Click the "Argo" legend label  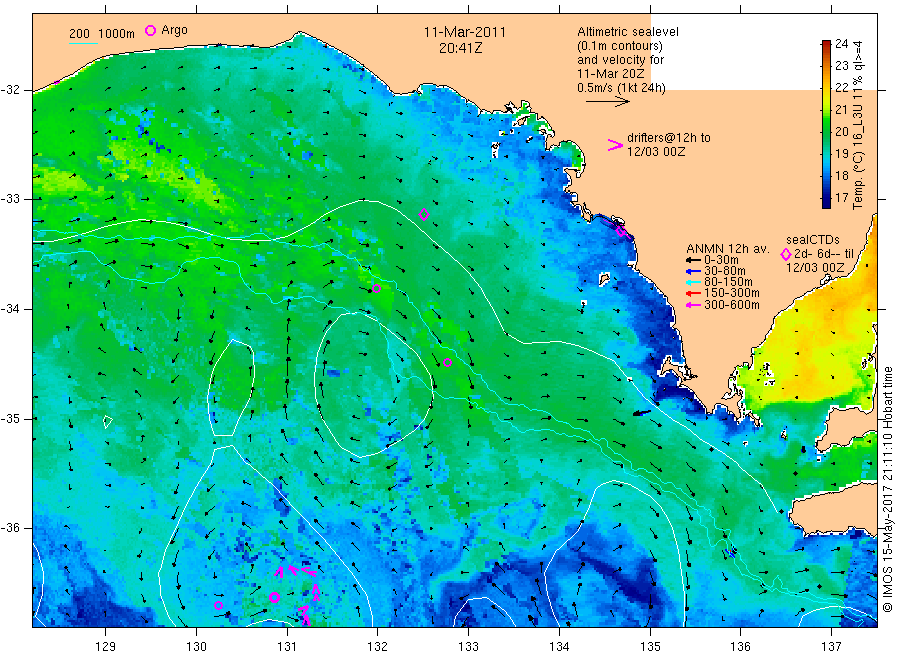pos(174,30)
